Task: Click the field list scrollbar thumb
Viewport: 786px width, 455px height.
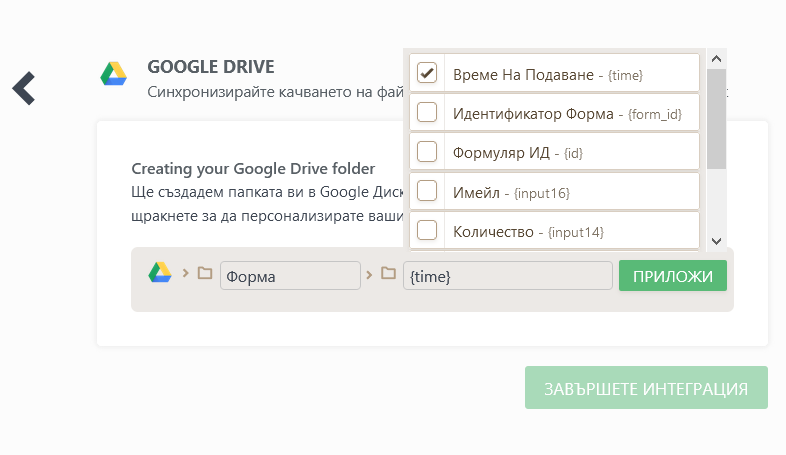Action: tap(716, 118)
